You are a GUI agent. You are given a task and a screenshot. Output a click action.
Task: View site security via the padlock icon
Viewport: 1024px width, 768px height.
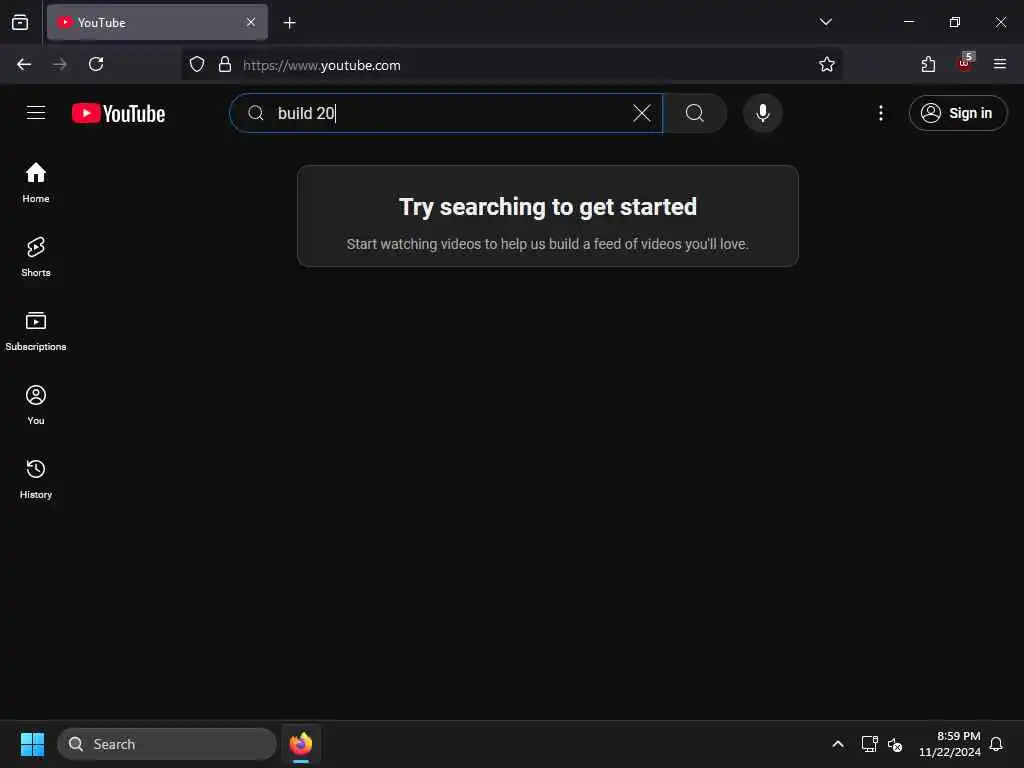225,64
